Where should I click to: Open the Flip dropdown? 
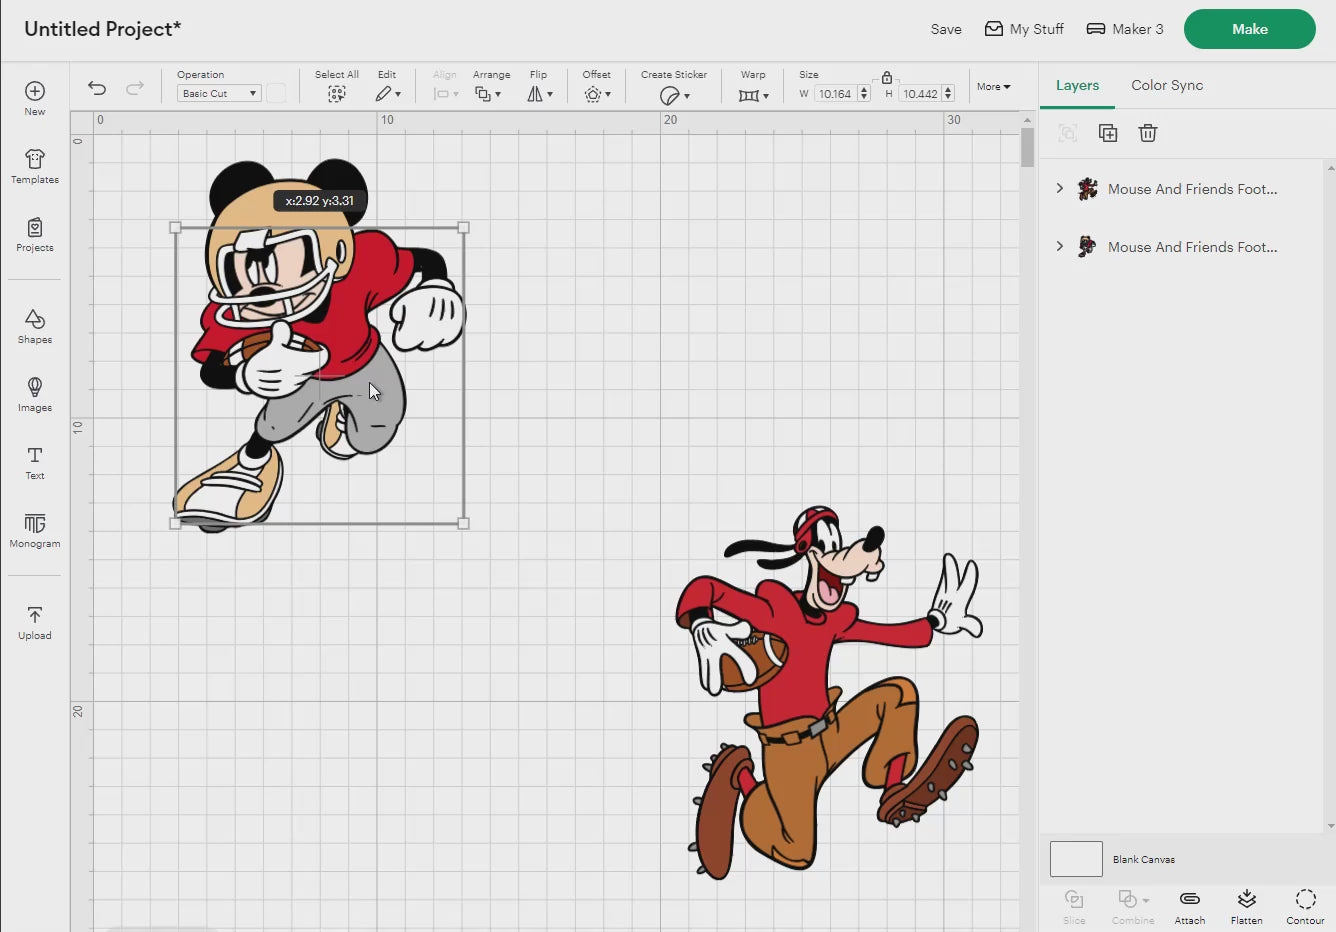(540, 94)
